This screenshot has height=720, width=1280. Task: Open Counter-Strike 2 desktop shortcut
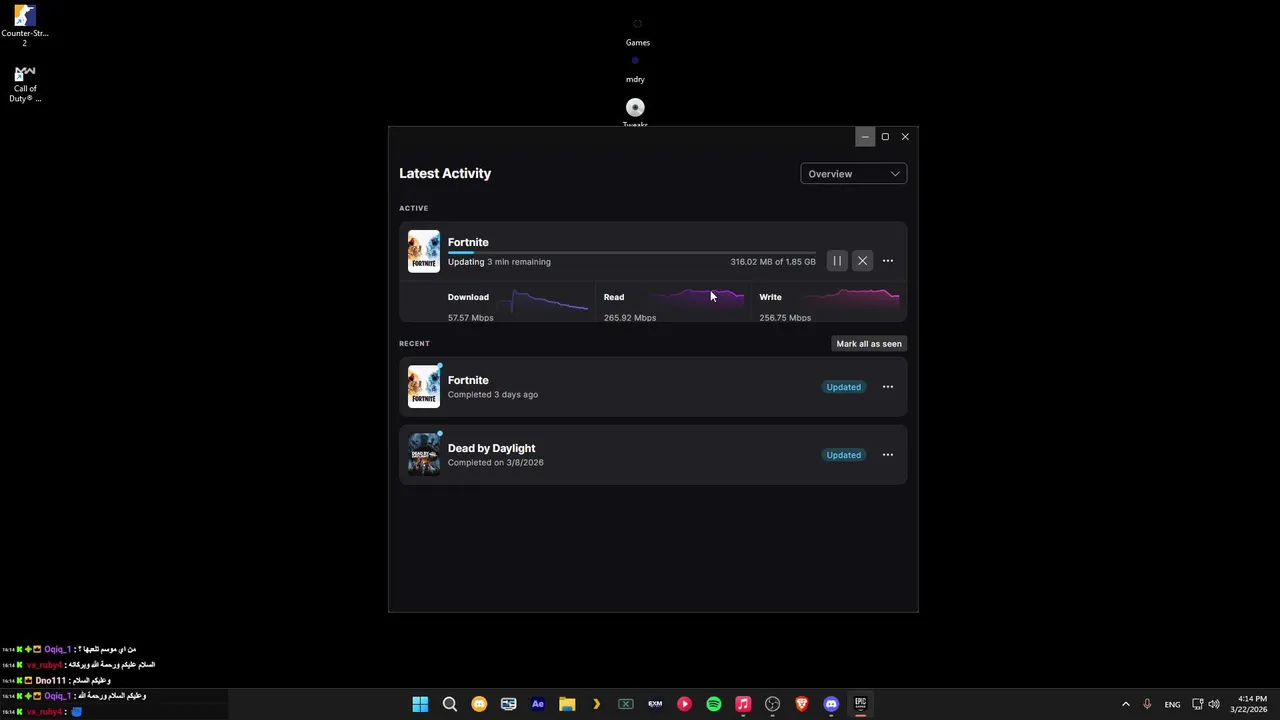(x=25, y=26)
